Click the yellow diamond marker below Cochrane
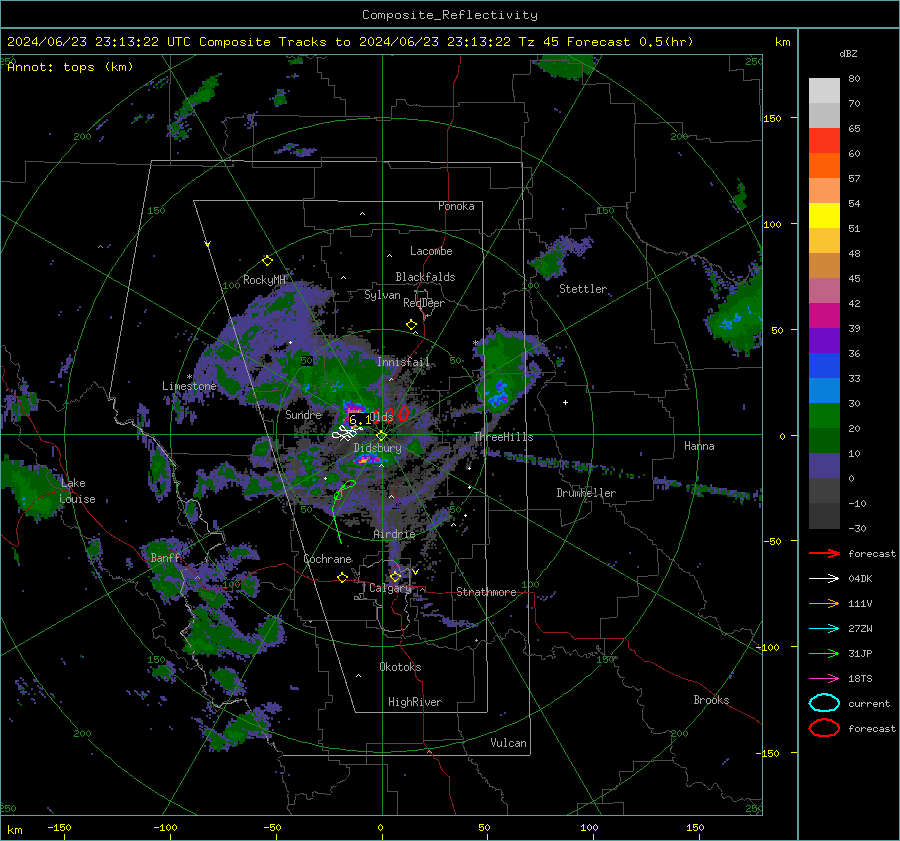The image size is (900, 841). click(x=343, y=578)
